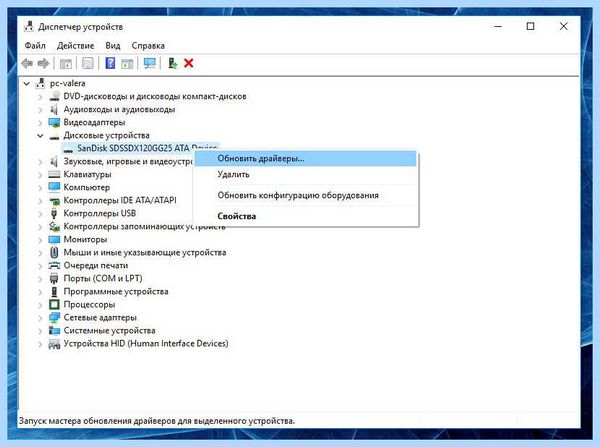The height and width of the screenshot is (447, 600).
Task: Click the Клавиатуры keyboard icon
Action: pyautogui.click(x=54, y=175)
